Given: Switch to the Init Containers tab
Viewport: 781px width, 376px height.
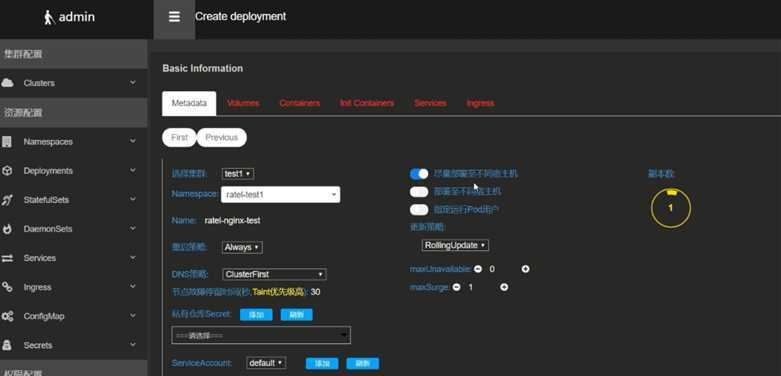Looking at the screenshot, I should [367, 104].
